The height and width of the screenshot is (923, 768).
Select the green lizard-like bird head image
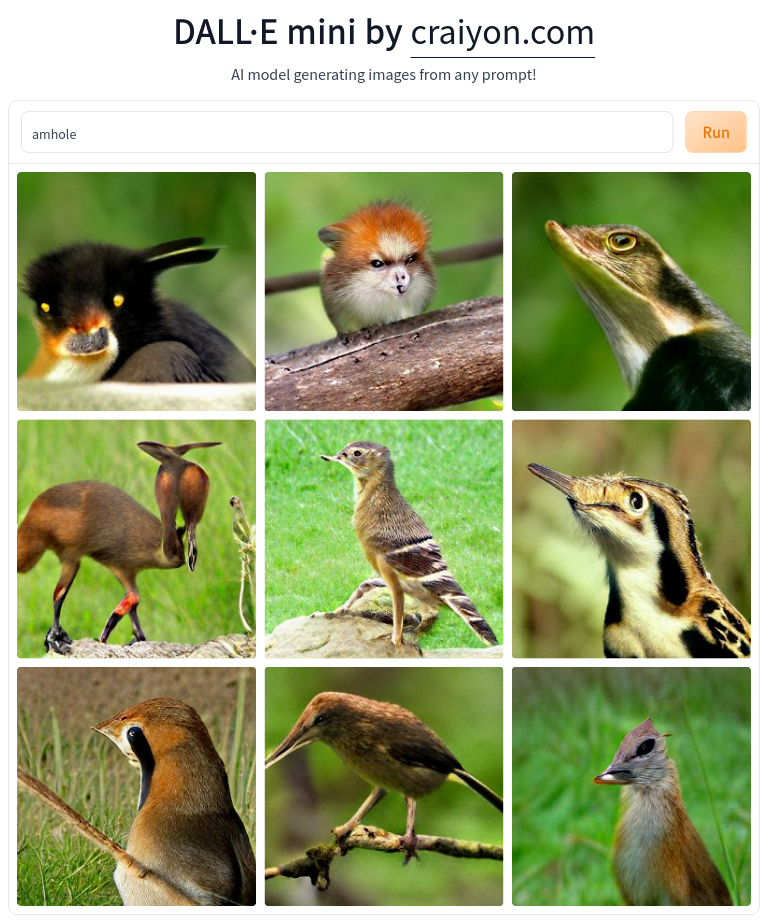point(631,291)
